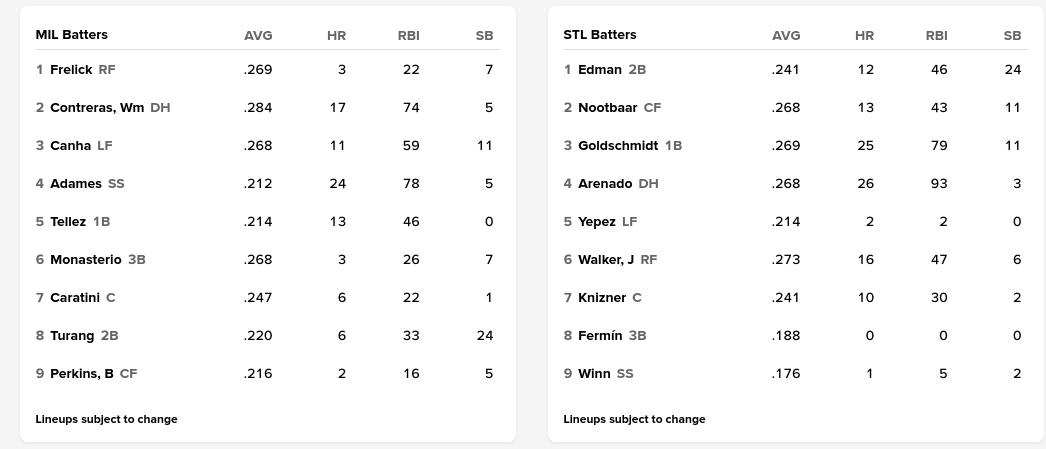
Task: Select Goldschmidt in STL batters
Action: click(618, 146)
